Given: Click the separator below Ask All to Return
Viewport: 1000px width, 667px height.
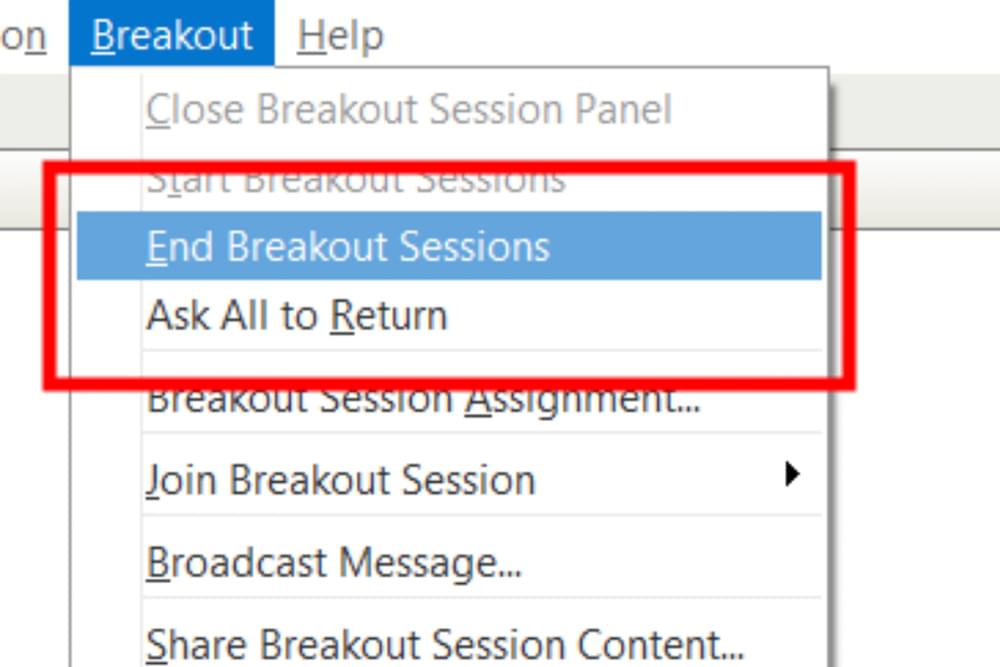Looking at the screenshot, I should 482,350.
